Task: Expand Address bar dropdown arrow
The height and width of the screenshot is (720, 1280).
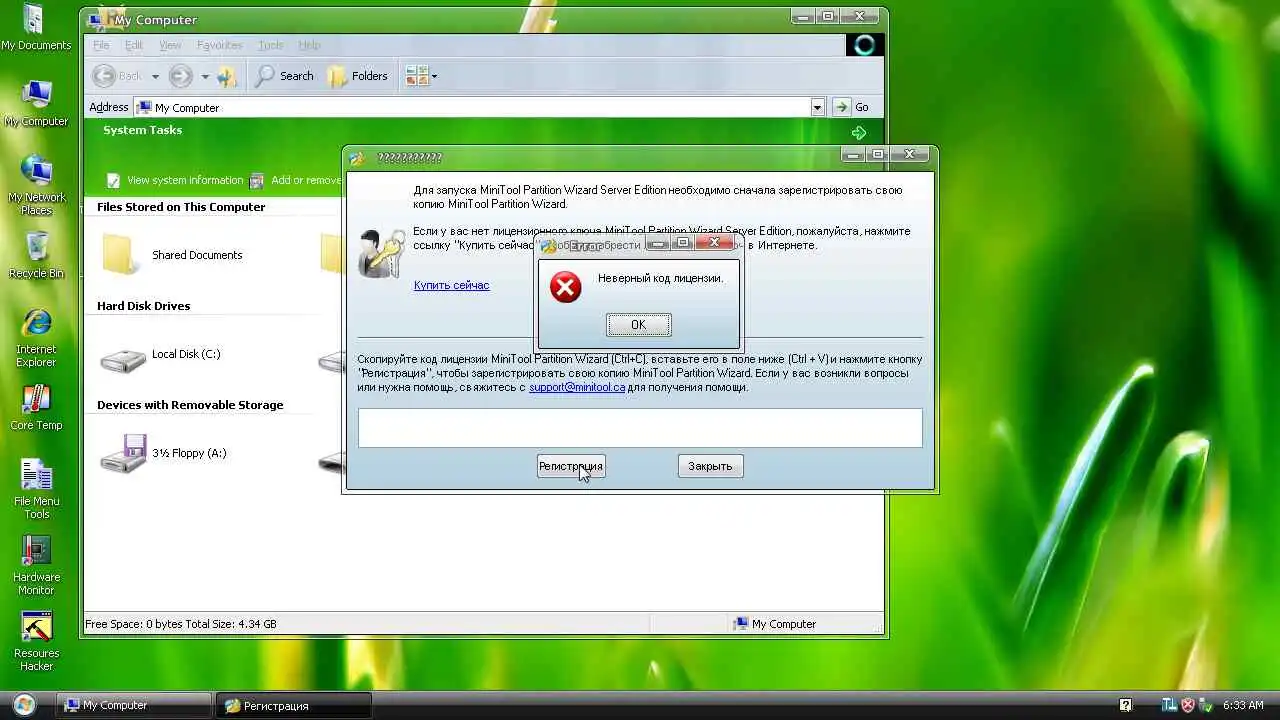Action: 817,107
